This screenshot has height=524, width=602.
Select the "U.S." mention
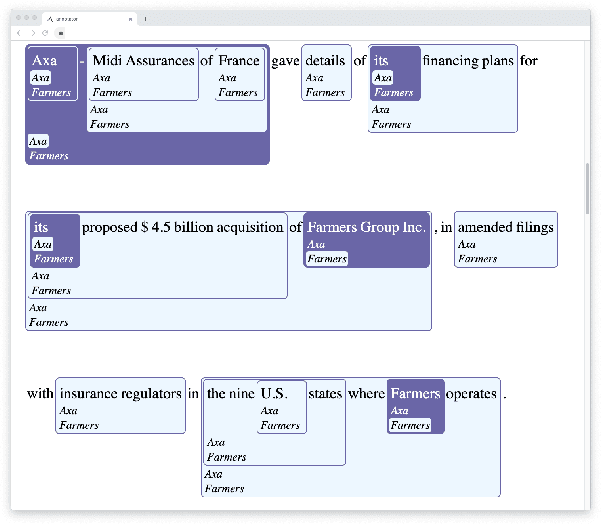(274, 394)
